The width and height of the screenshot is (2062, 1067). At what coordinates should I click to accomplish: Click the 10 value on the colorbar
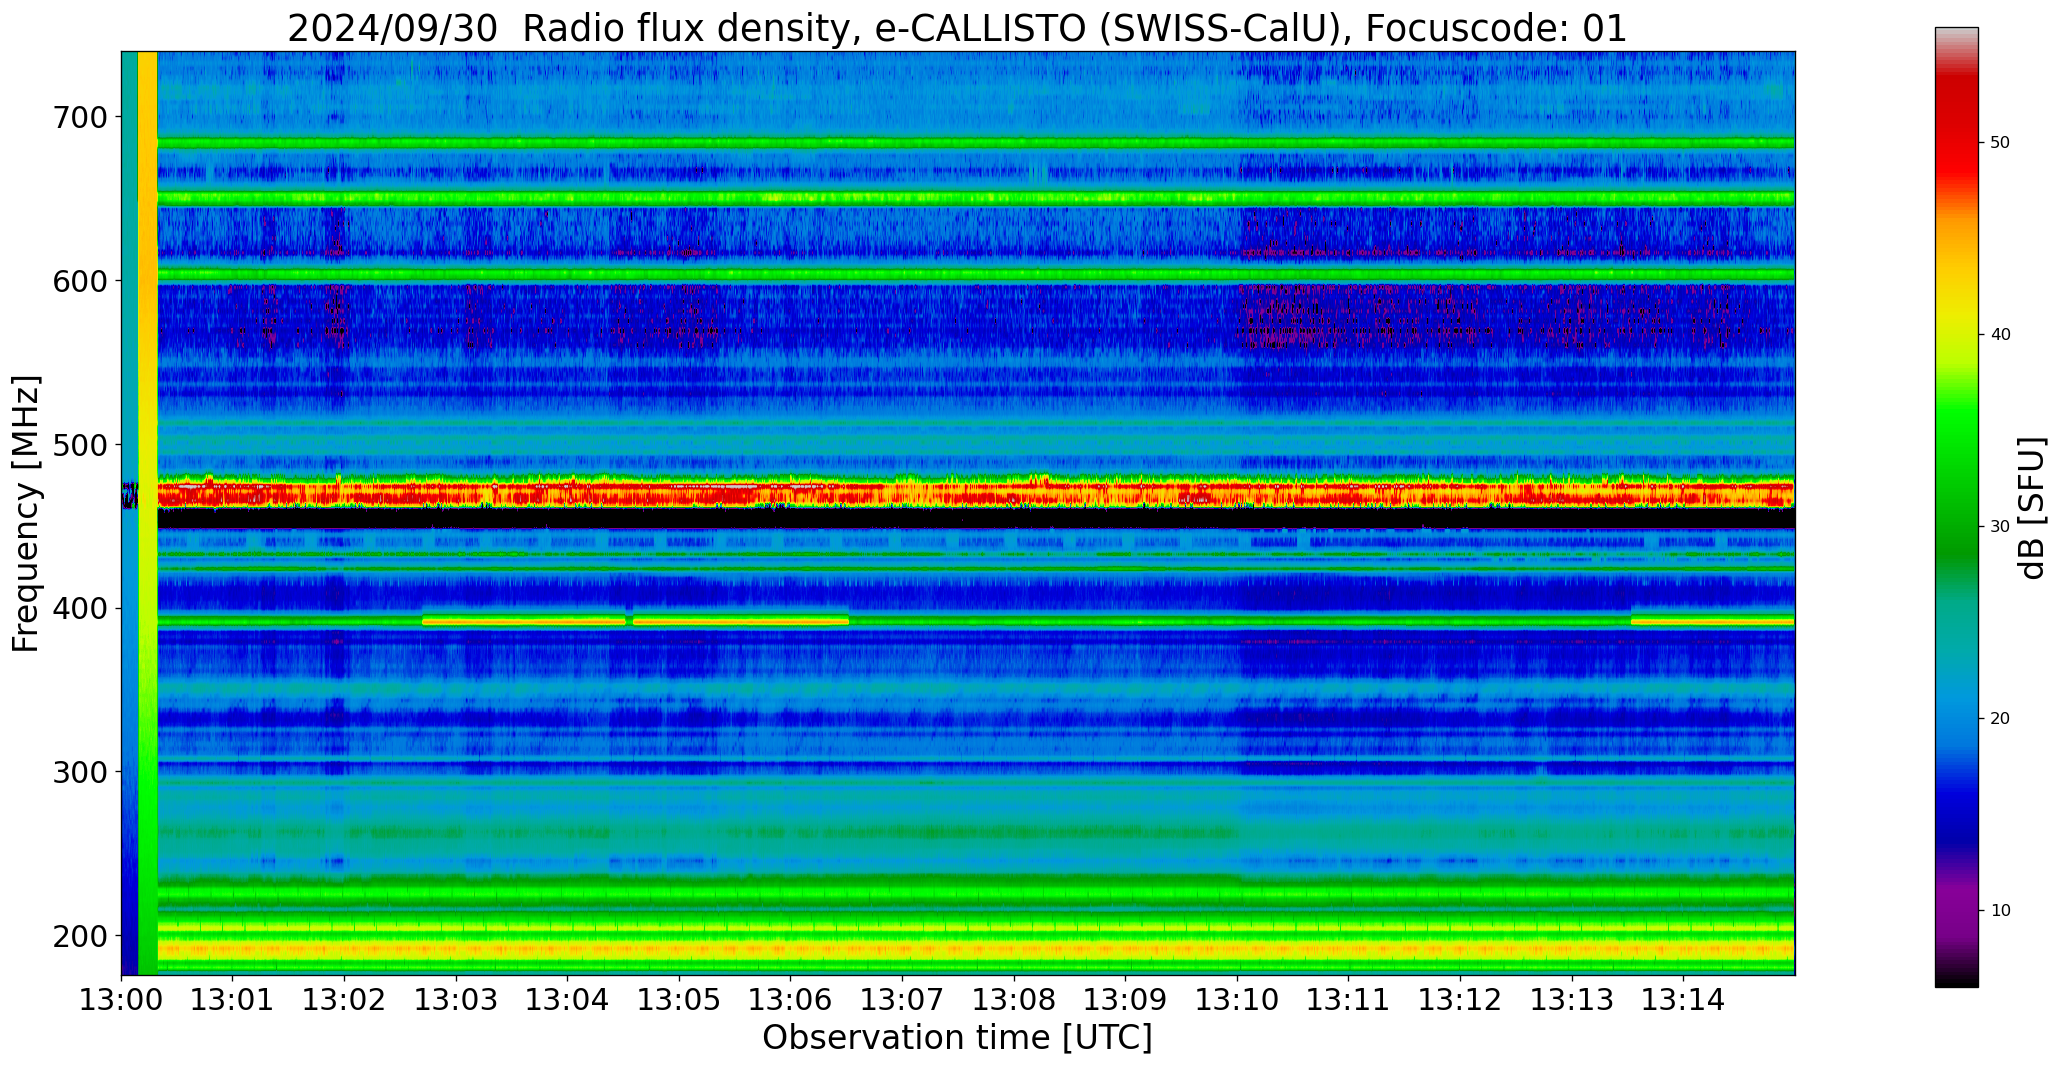point(2000,911)
